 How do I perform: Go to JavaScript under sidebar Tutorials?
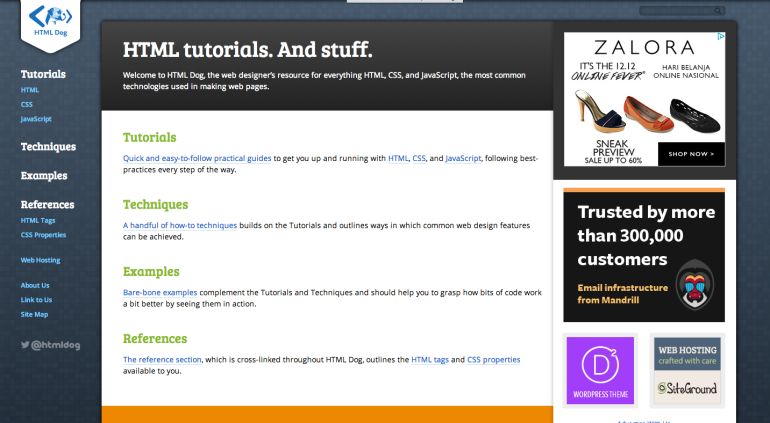(x=36, y=119)
